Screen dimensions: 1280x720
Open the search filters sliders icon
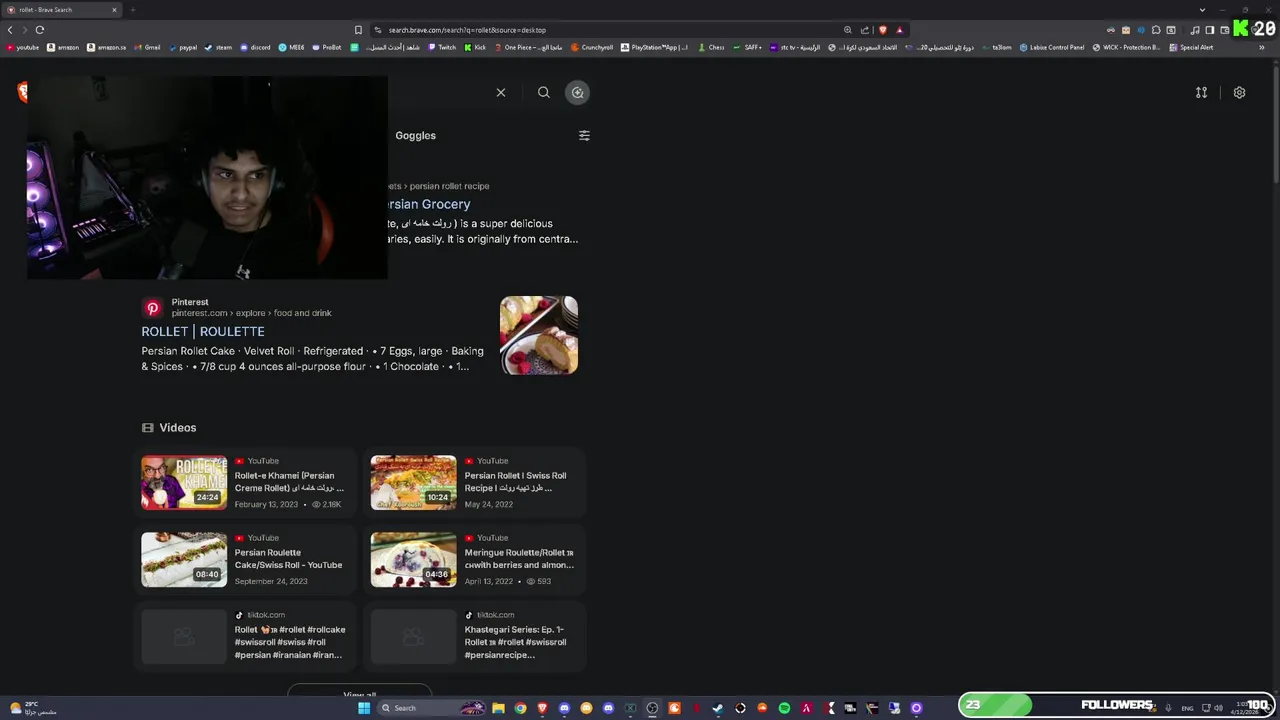click(584, 135)
